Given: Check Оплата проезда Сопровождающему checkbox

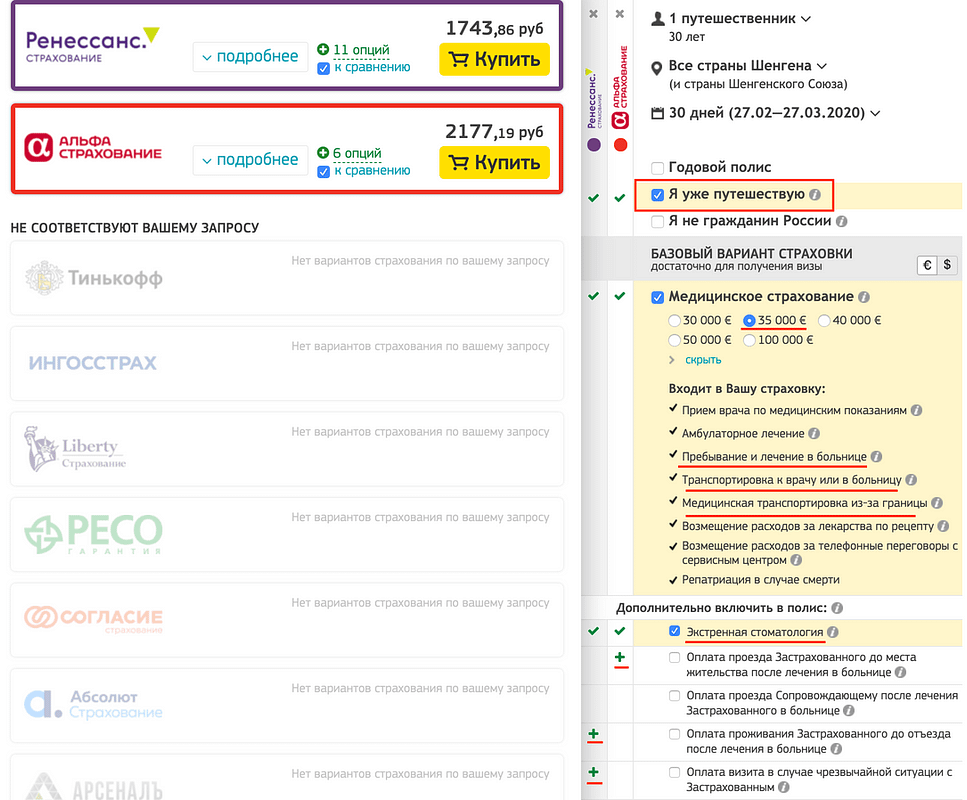Looking at the screenshot, I should (674, 696).
